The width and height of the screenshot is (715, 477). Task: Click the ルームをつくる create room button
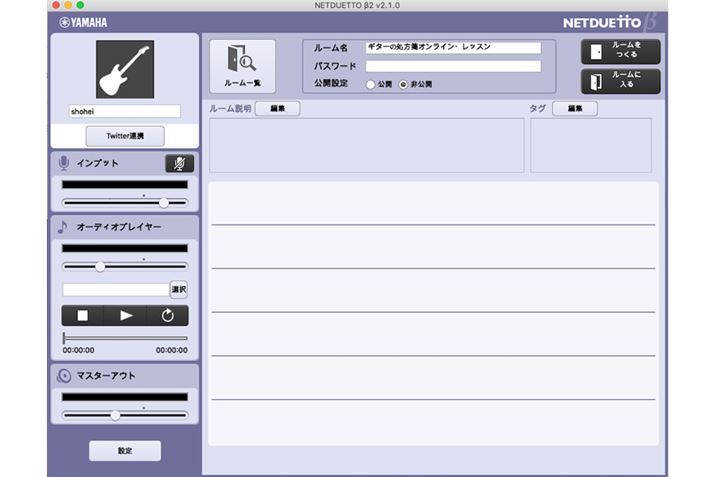pos(621,51)
